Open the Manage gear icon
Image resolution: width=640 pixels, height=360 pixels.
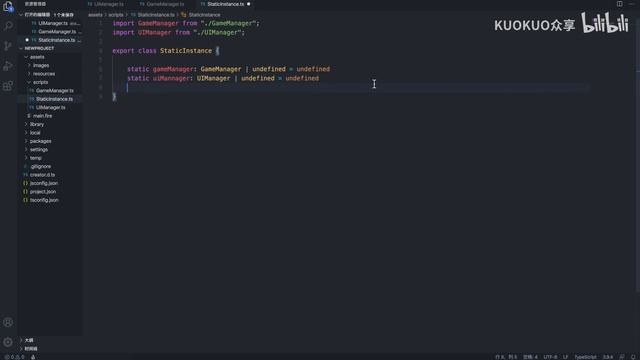8,342
